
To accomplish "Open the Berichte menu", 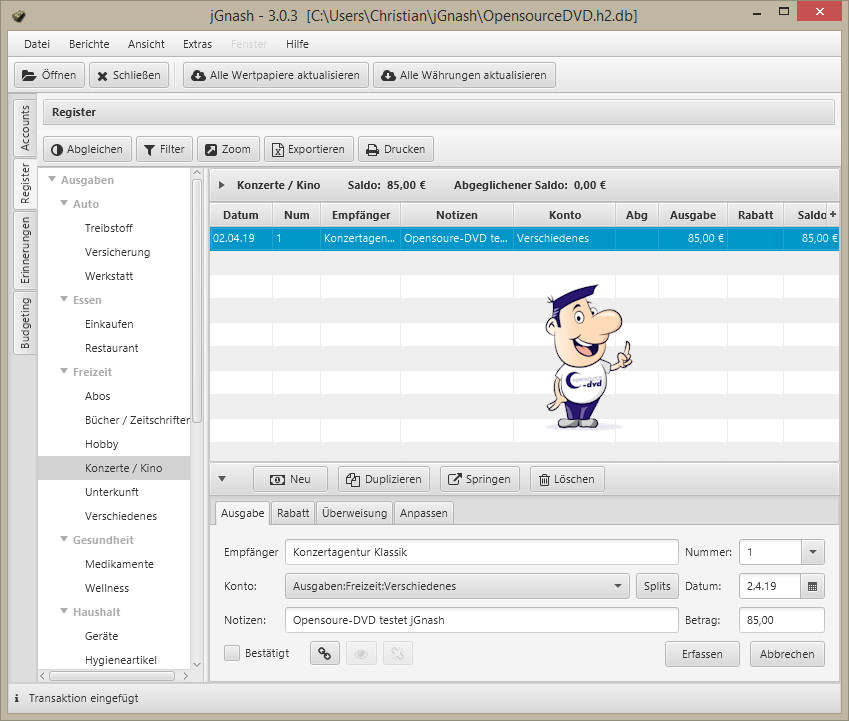I will [x=89, y=44].
